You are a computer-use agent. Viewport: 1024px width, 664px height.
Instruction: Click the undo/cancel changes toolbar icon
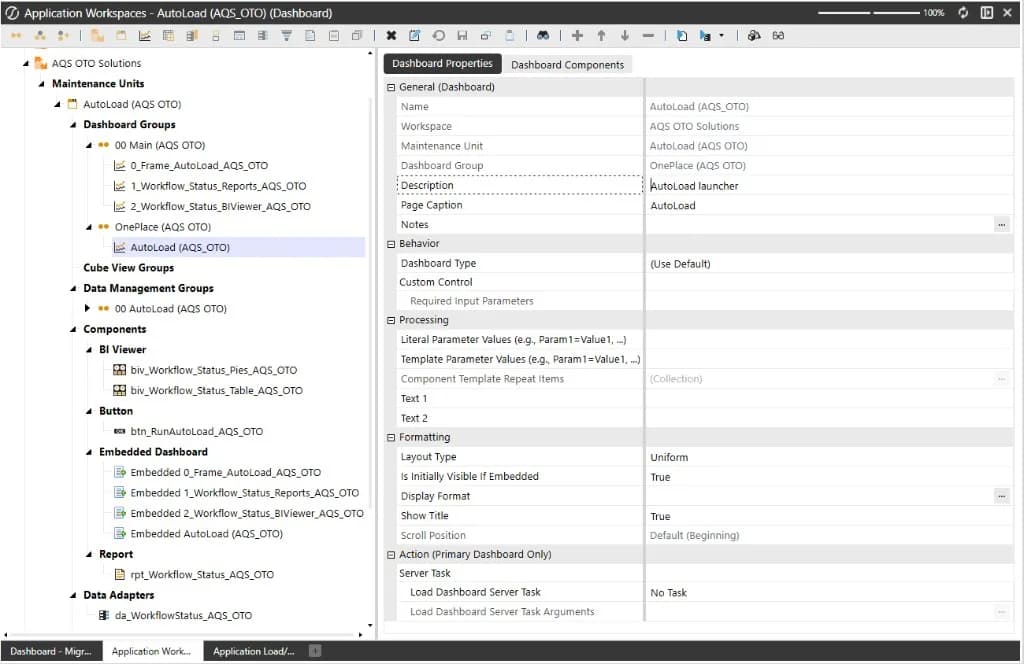click(439, 36)
